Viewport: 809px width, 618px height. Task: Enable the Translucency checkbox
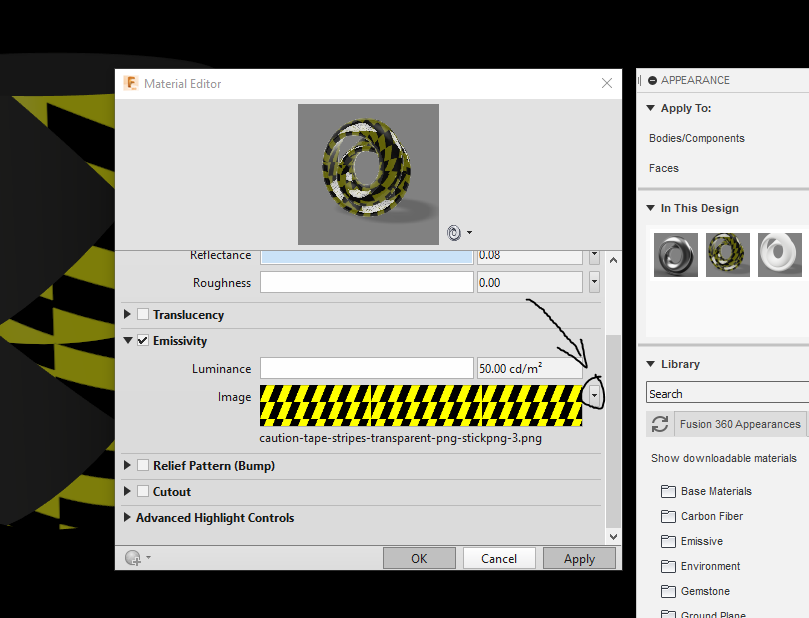coord(142,314)
